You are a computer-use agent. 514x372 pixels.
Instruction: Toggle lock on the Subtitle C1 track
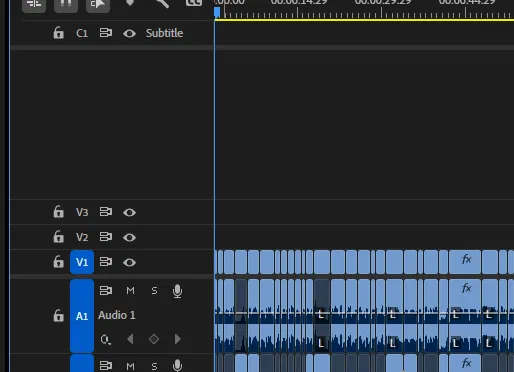58,33
